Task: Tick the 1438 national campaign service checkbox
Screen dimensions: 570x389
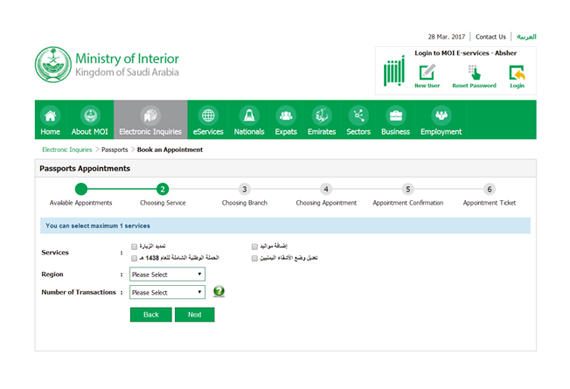Action: tap(134, 258)
